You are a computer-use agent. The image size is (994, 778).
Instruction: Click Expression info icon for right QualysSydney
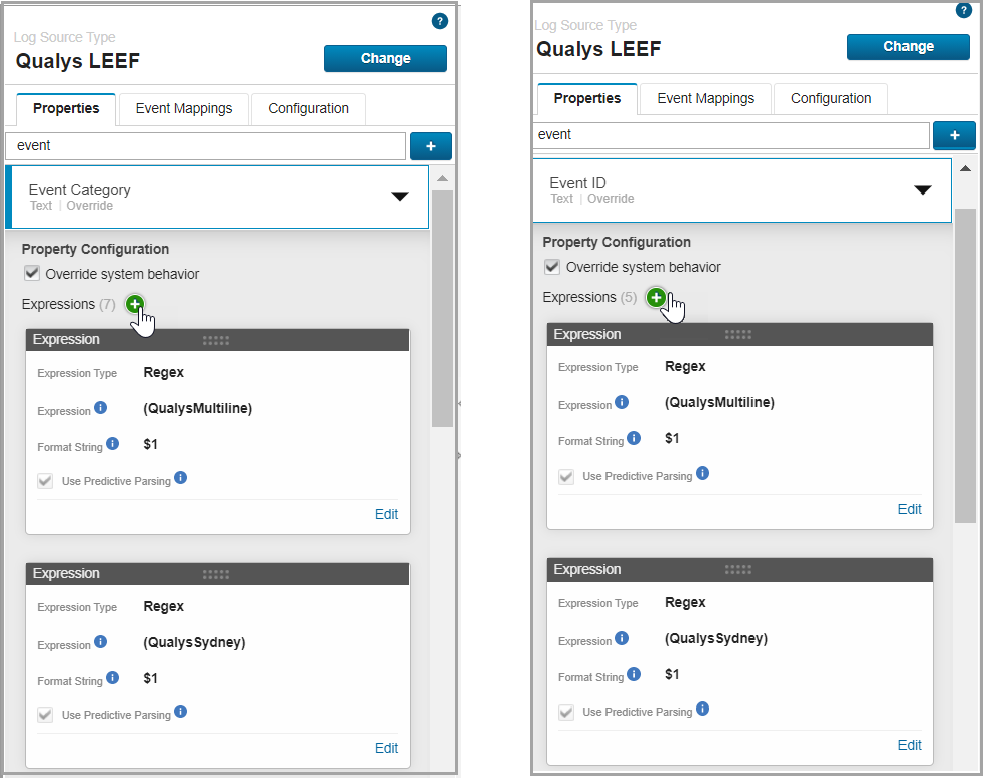(x=621, y=638)
